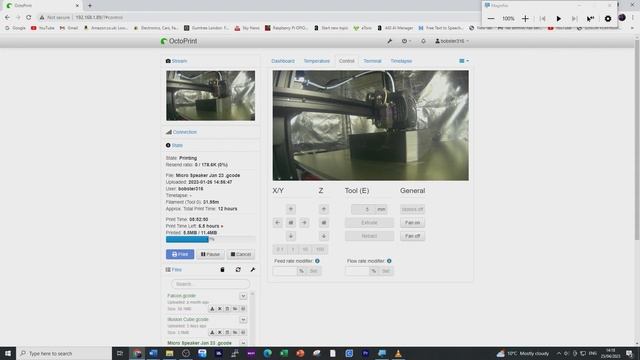Click the Extrude button

pyautogui.click(x=369, y=223)
